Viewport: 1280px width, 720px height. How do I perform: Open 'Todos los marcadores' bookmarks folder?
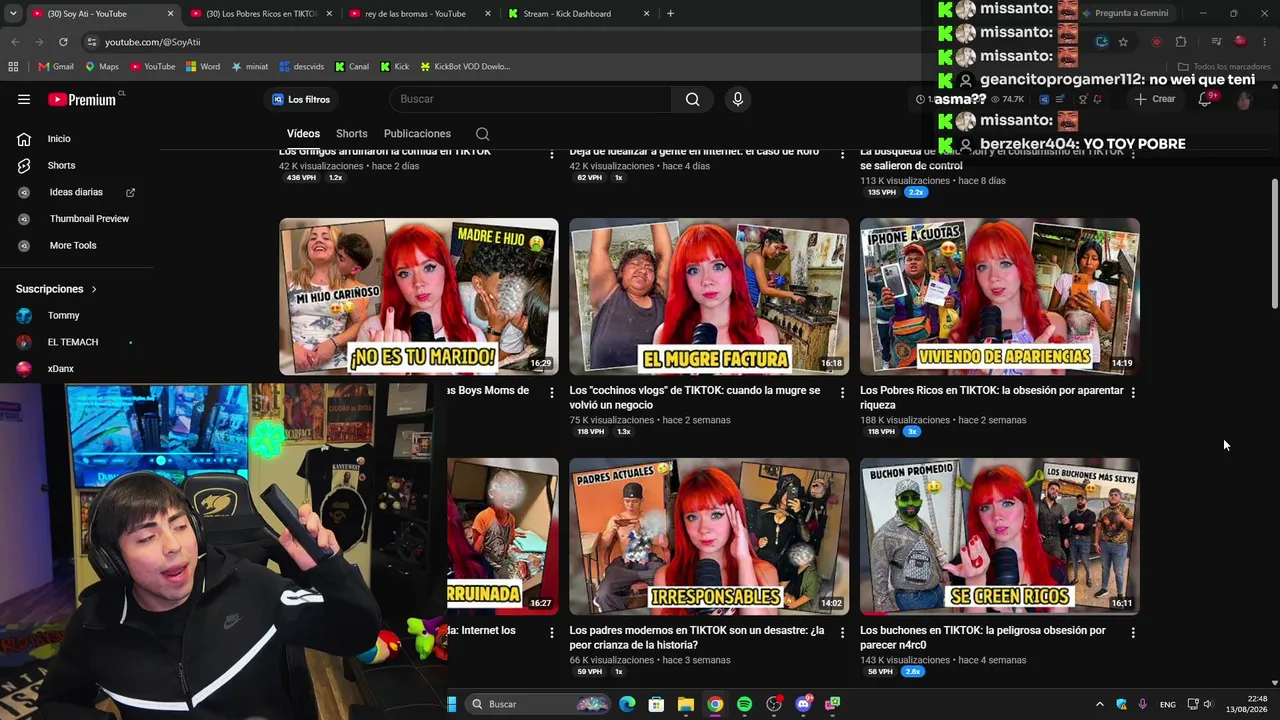pos(1225,67)
